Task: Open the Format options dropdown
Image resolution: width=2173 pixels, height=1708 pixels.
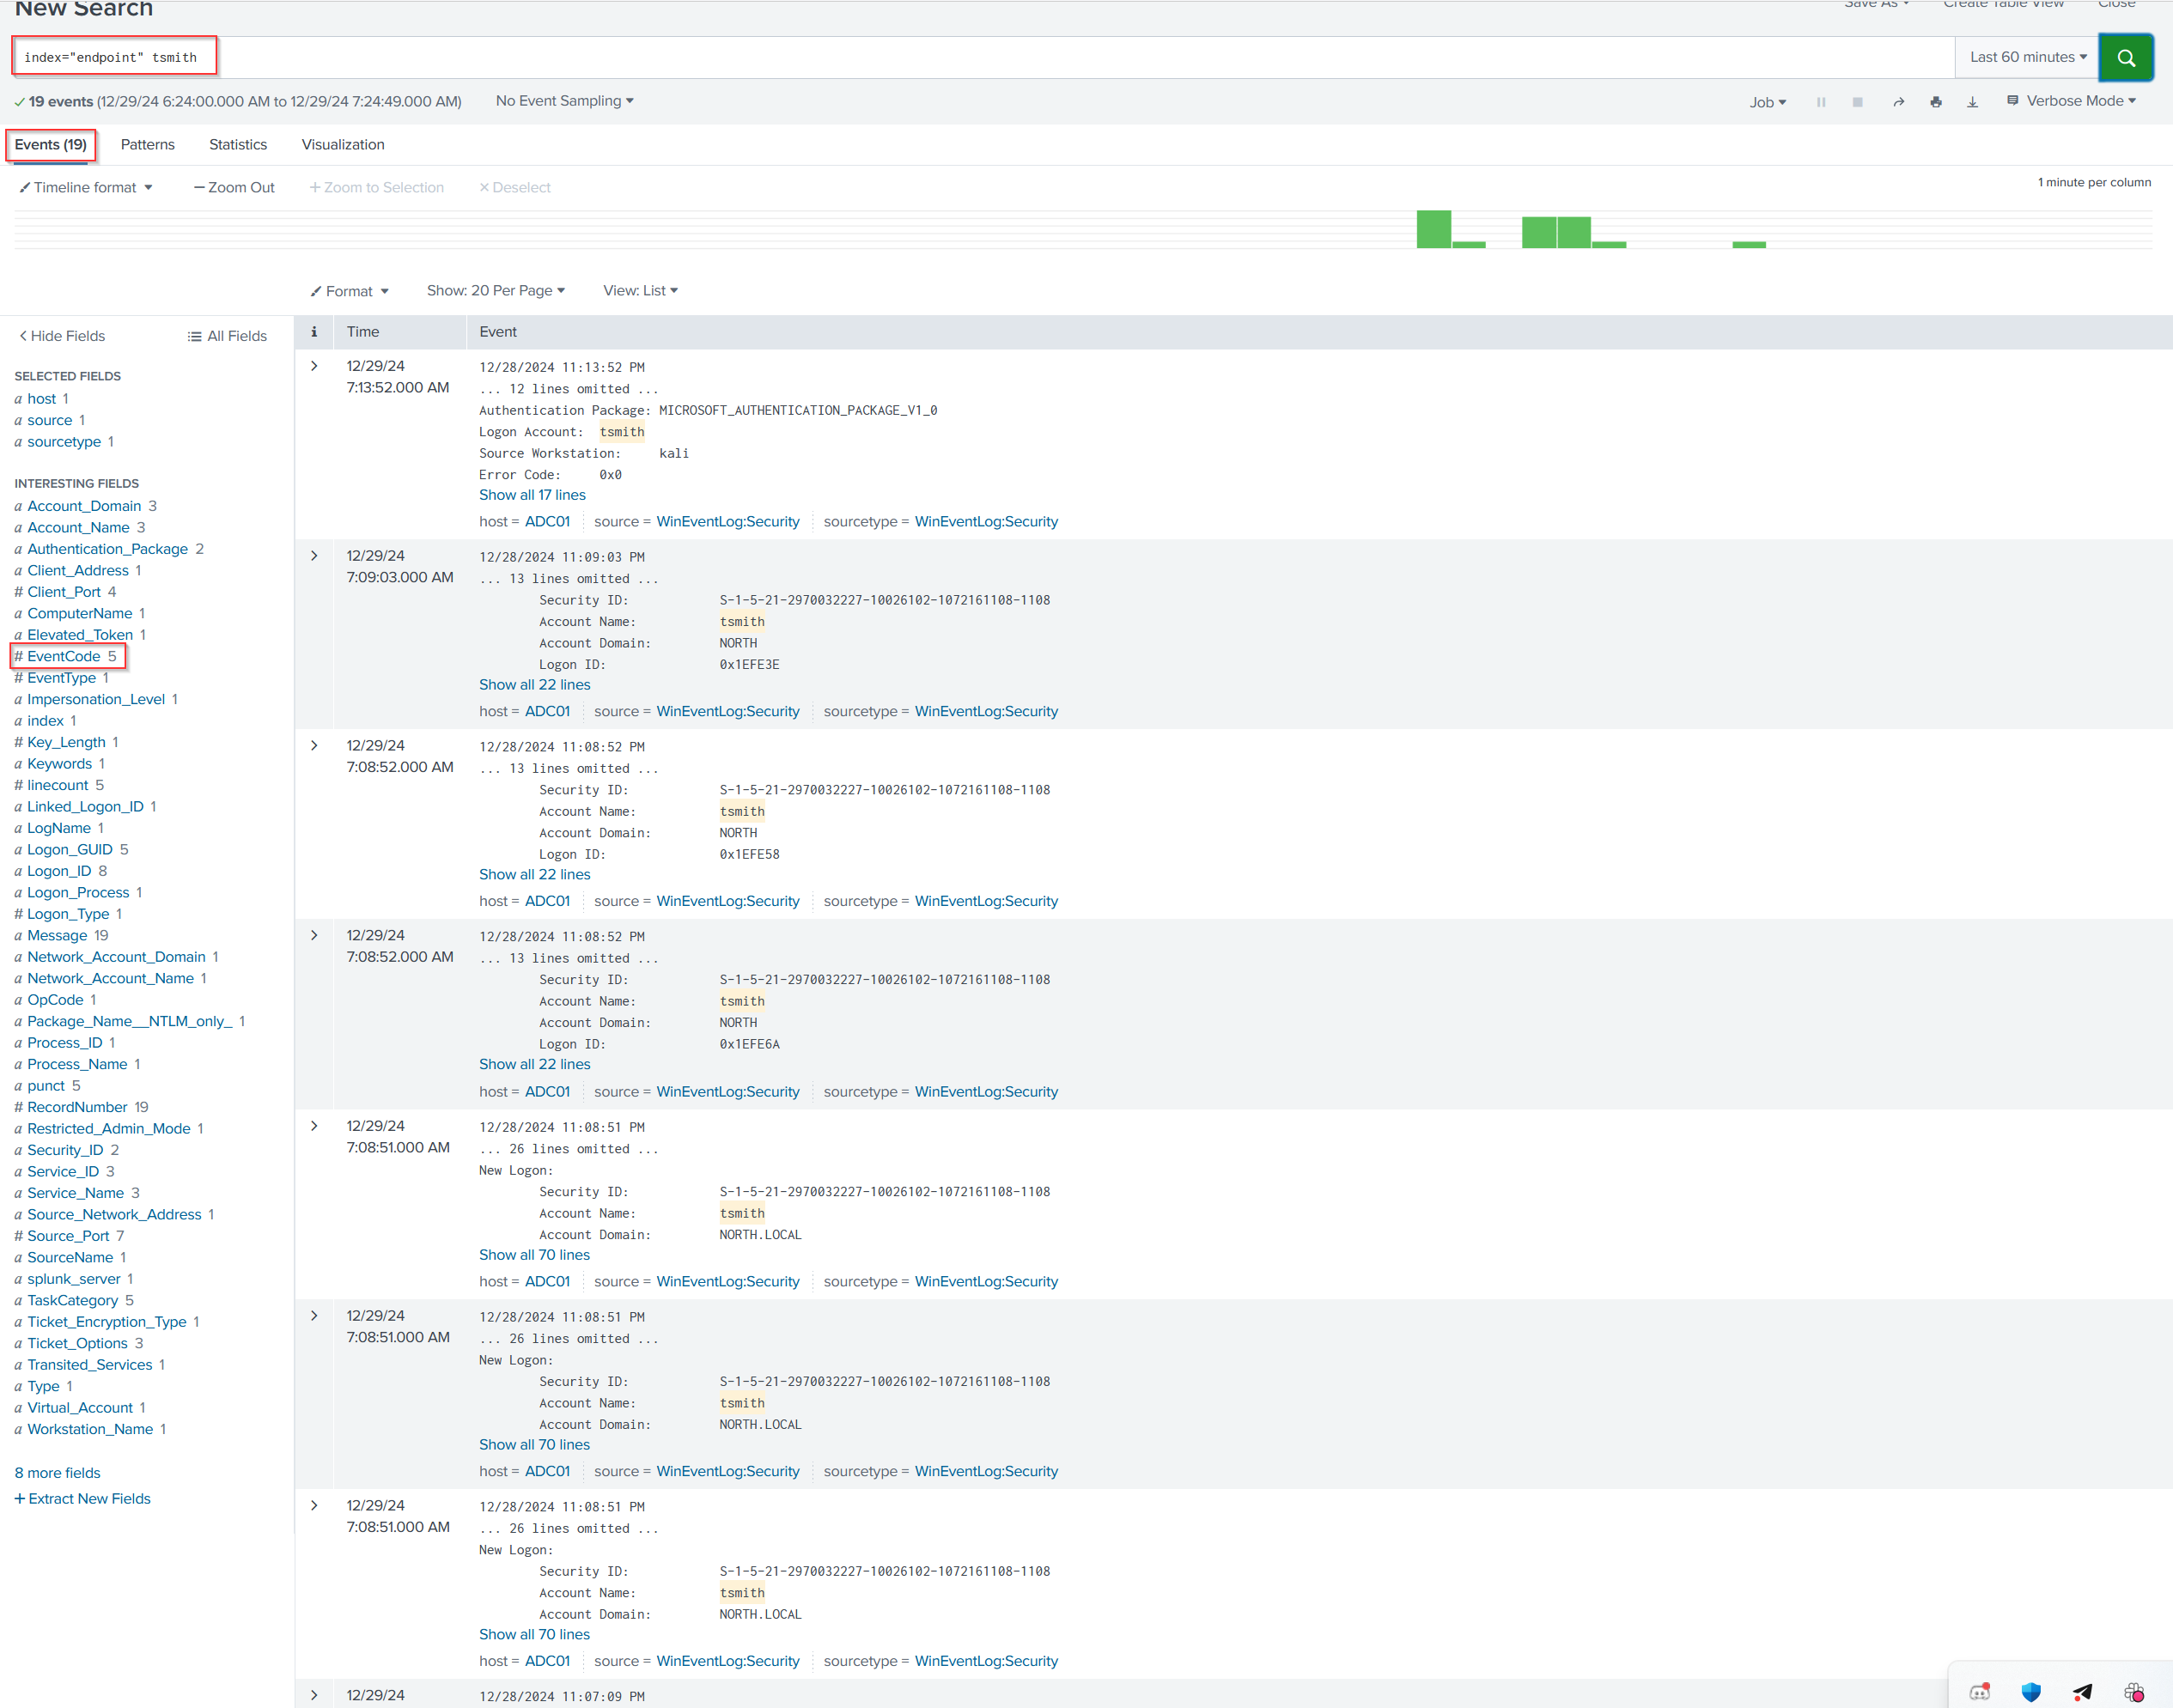Action: click(x=349, y=291)
